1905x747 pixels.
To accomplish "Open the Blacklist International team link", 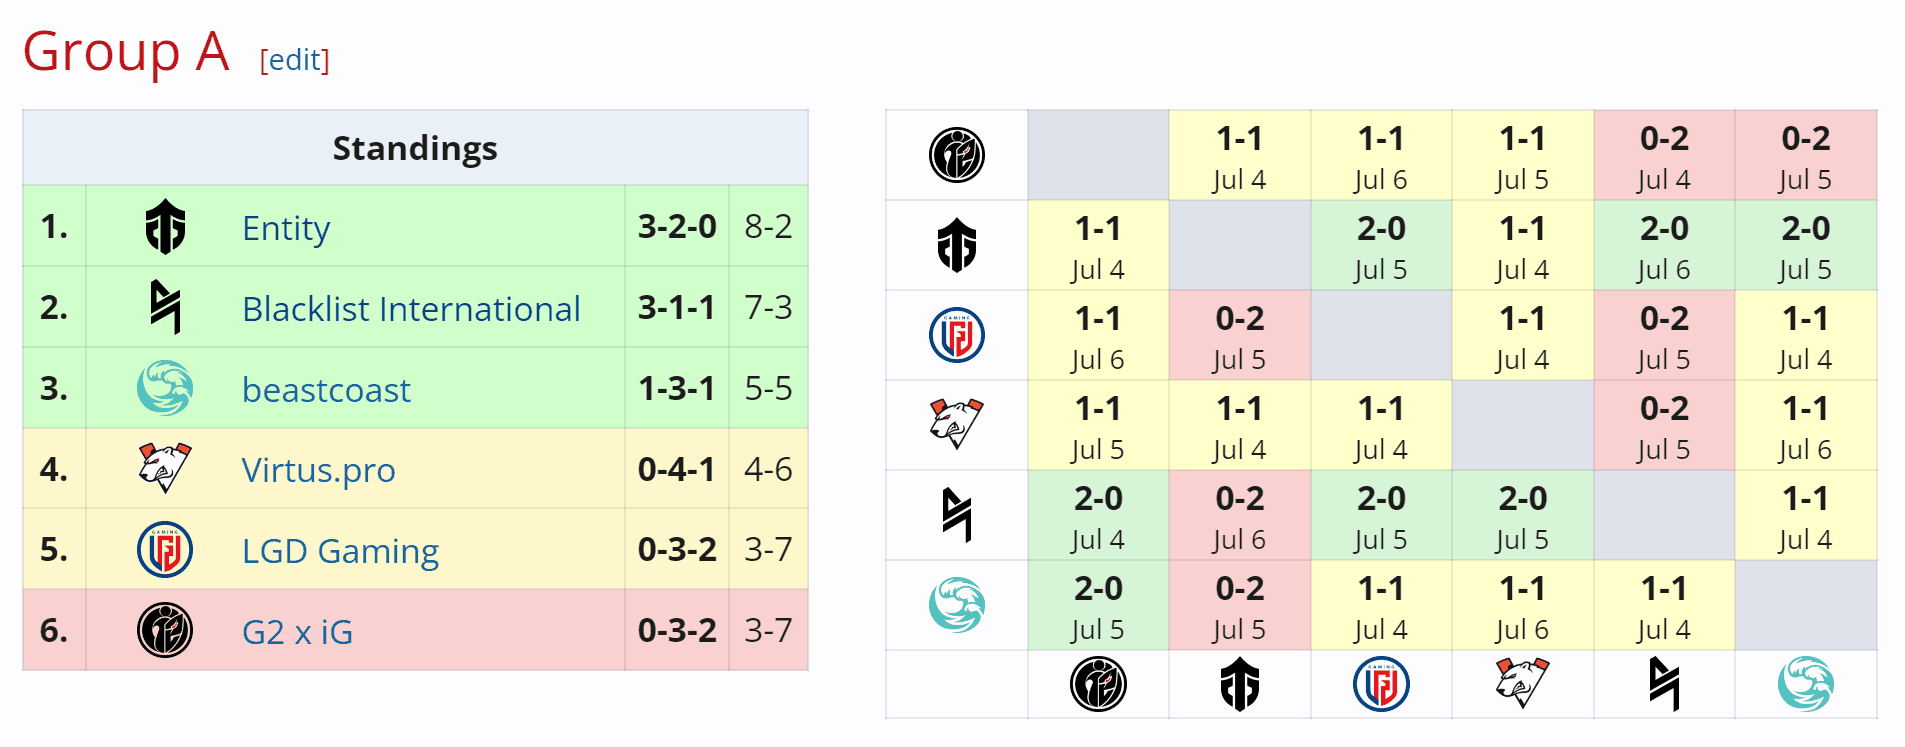I will tap(411, 309).
